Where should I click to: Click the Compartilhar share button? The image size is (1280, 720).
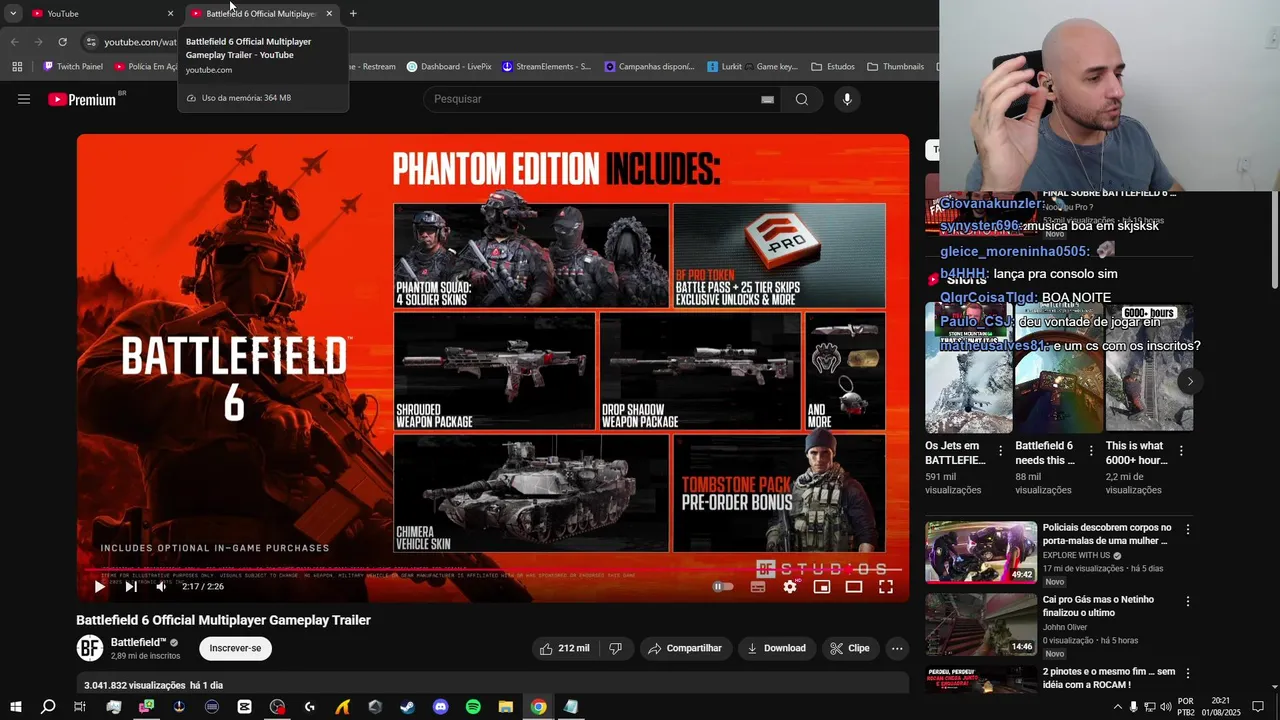tap(685, 648)
